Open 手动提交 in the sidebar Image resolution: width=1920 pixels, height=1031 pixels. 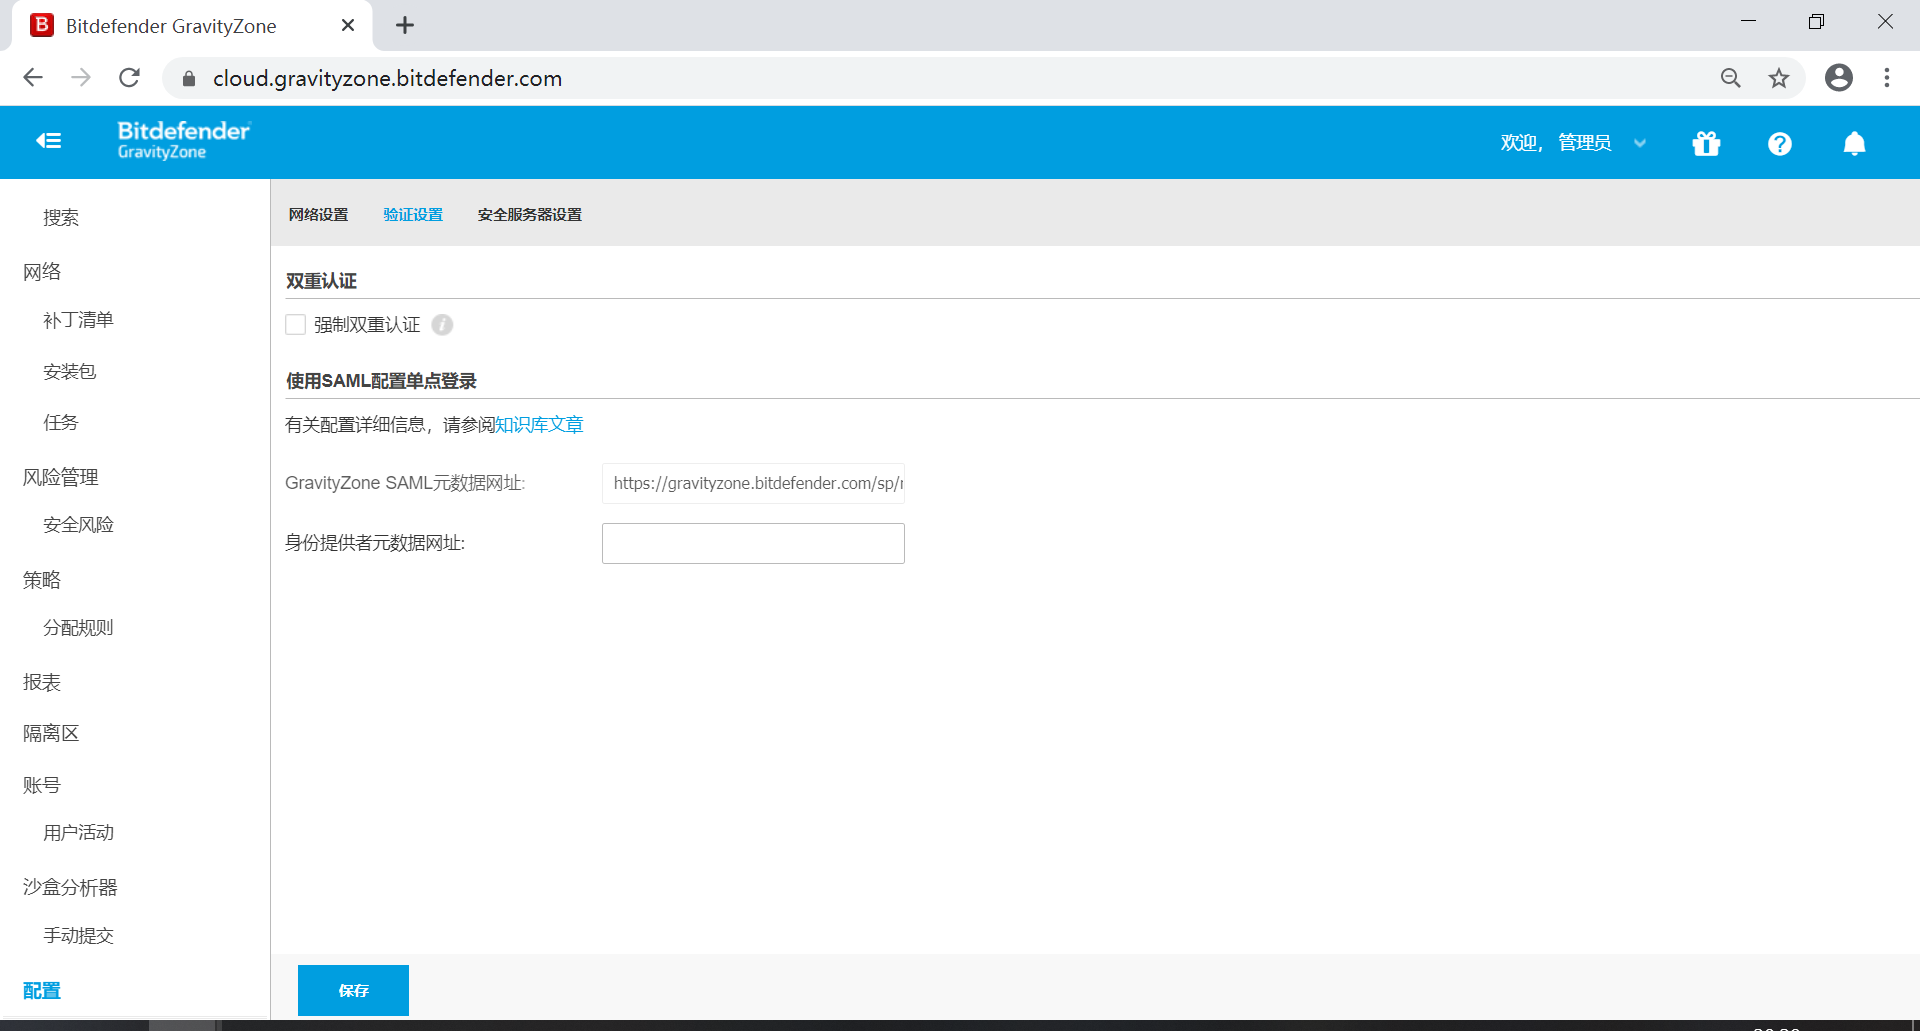[x=78, y=936]
